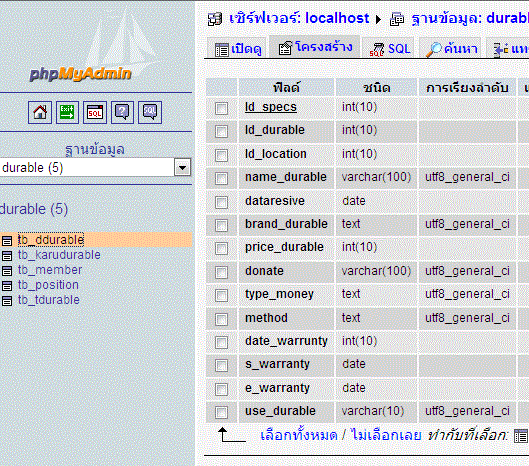Tick the checkbox for use_durable field
Viewport: 529px width, 466px height.
[221, 412]
